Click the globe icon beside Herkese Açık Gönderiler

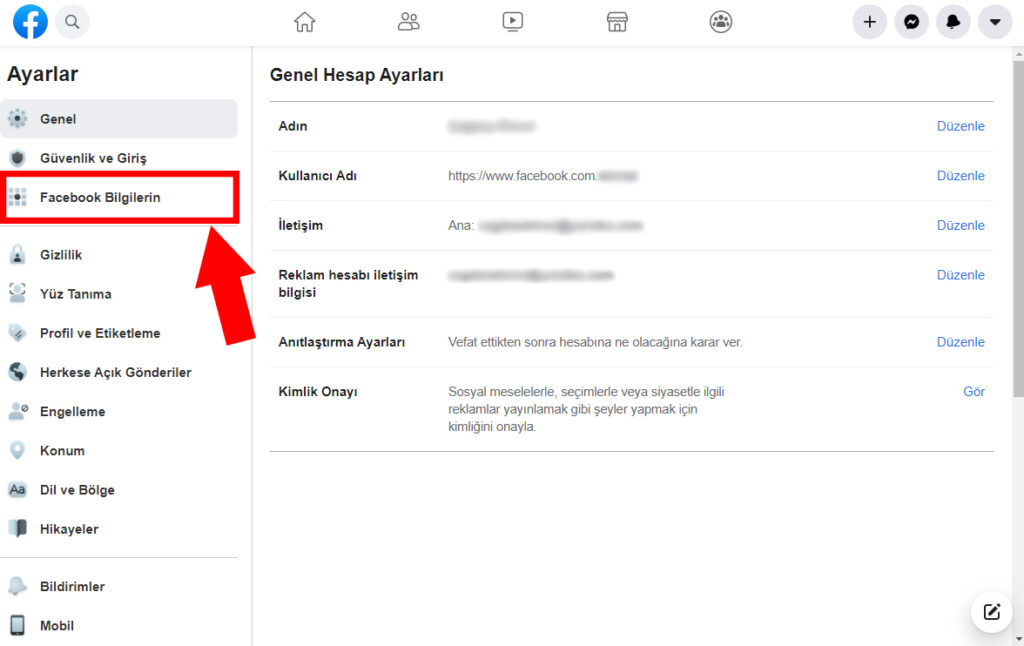click(18, 372)
